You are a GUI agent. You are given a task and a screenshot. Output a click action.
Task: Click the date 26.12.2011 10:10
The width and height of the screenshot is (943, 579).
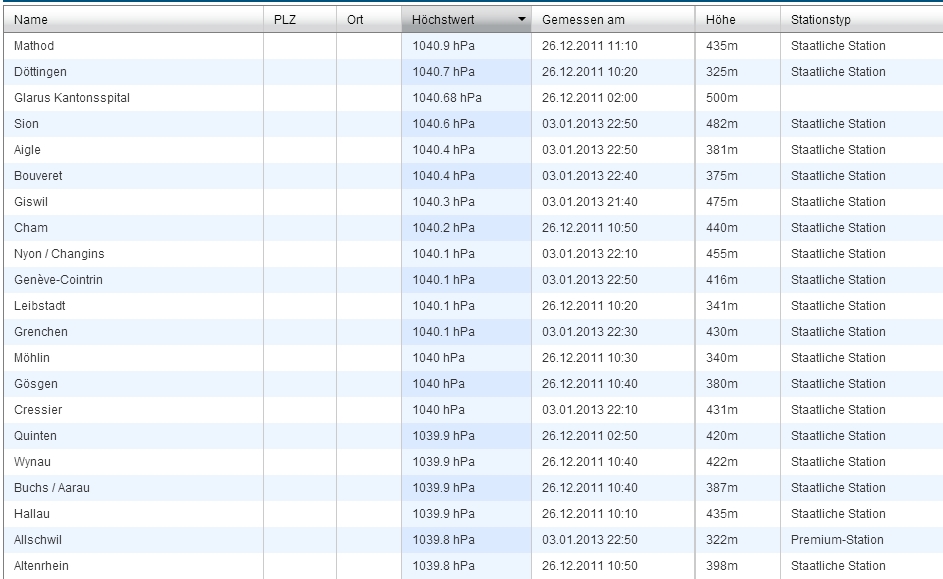589,513
